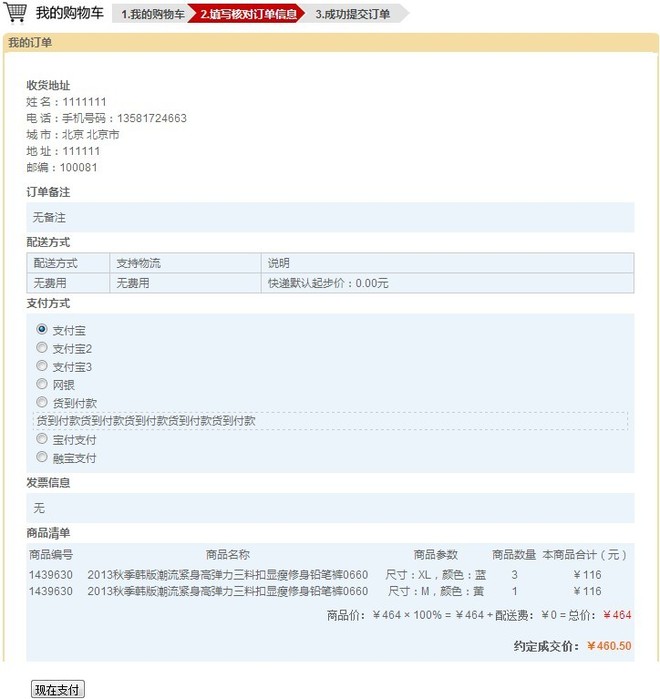Click the 货到付款 description dashed box
660x699 pixels.
[330, 421]
